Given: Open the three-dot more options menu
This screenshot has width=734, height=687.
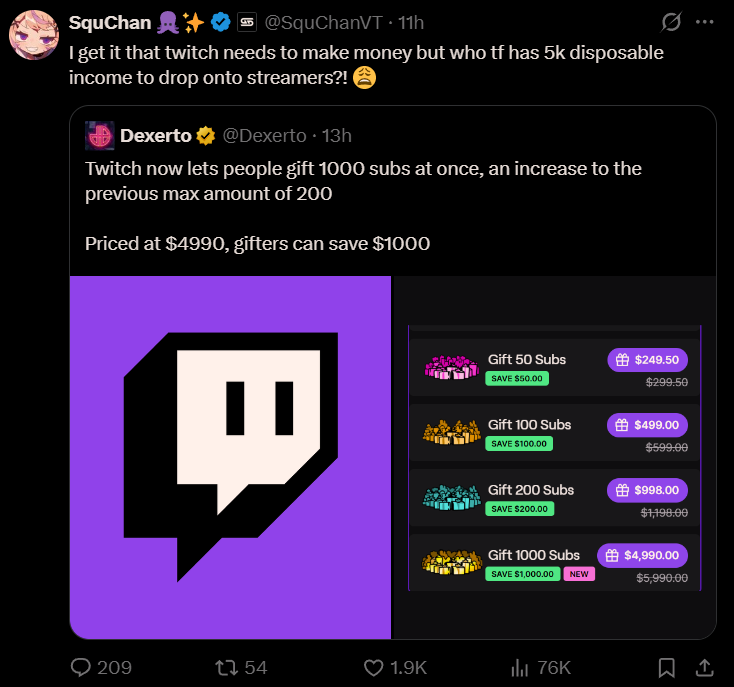Looking at the screenshot, I should (705, 22).
